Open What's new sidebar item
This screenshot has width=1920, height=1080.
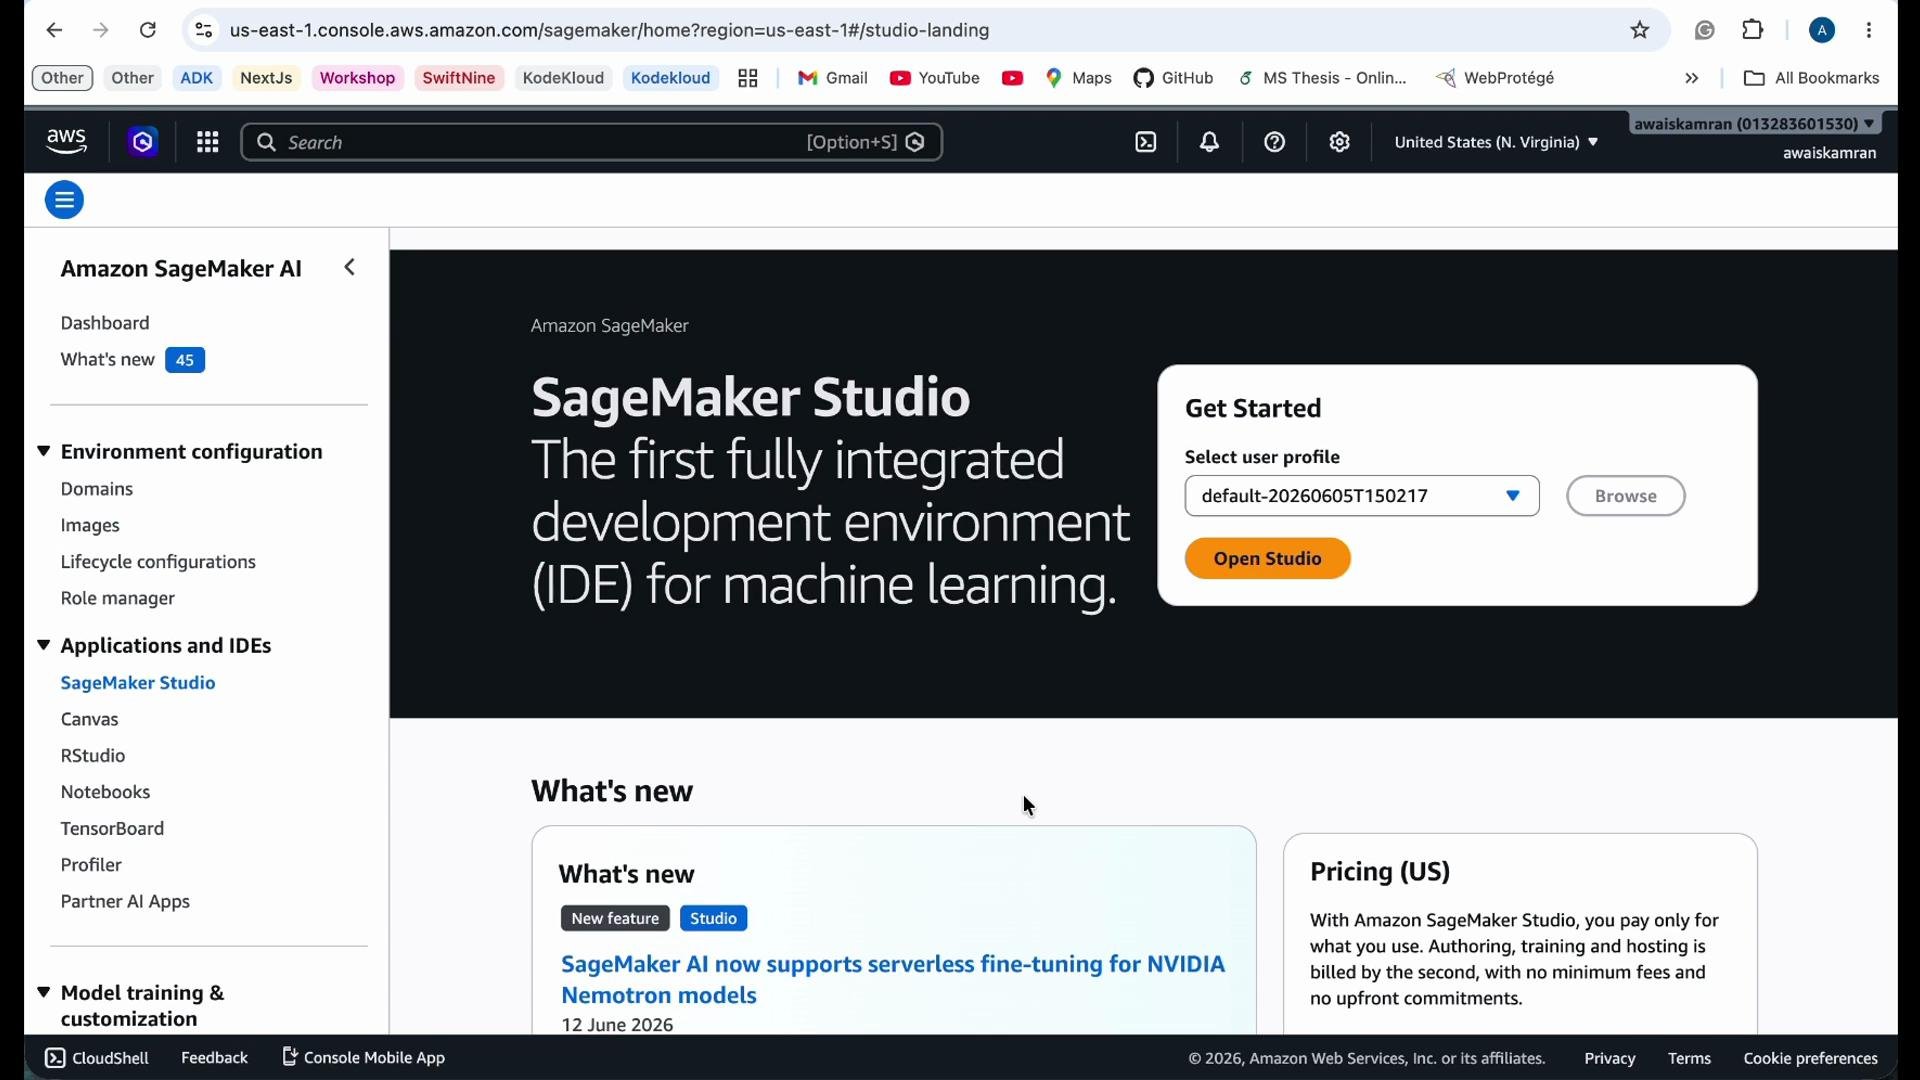[x=107, y=360]
